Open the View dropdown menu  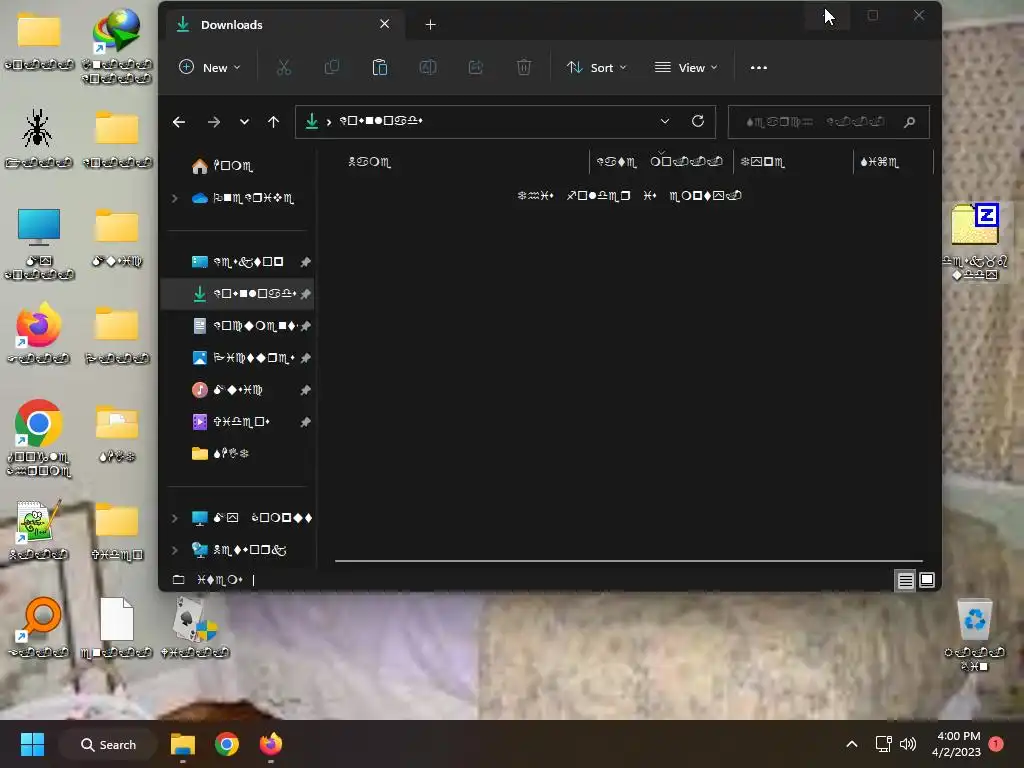click(x=685, y=67)
